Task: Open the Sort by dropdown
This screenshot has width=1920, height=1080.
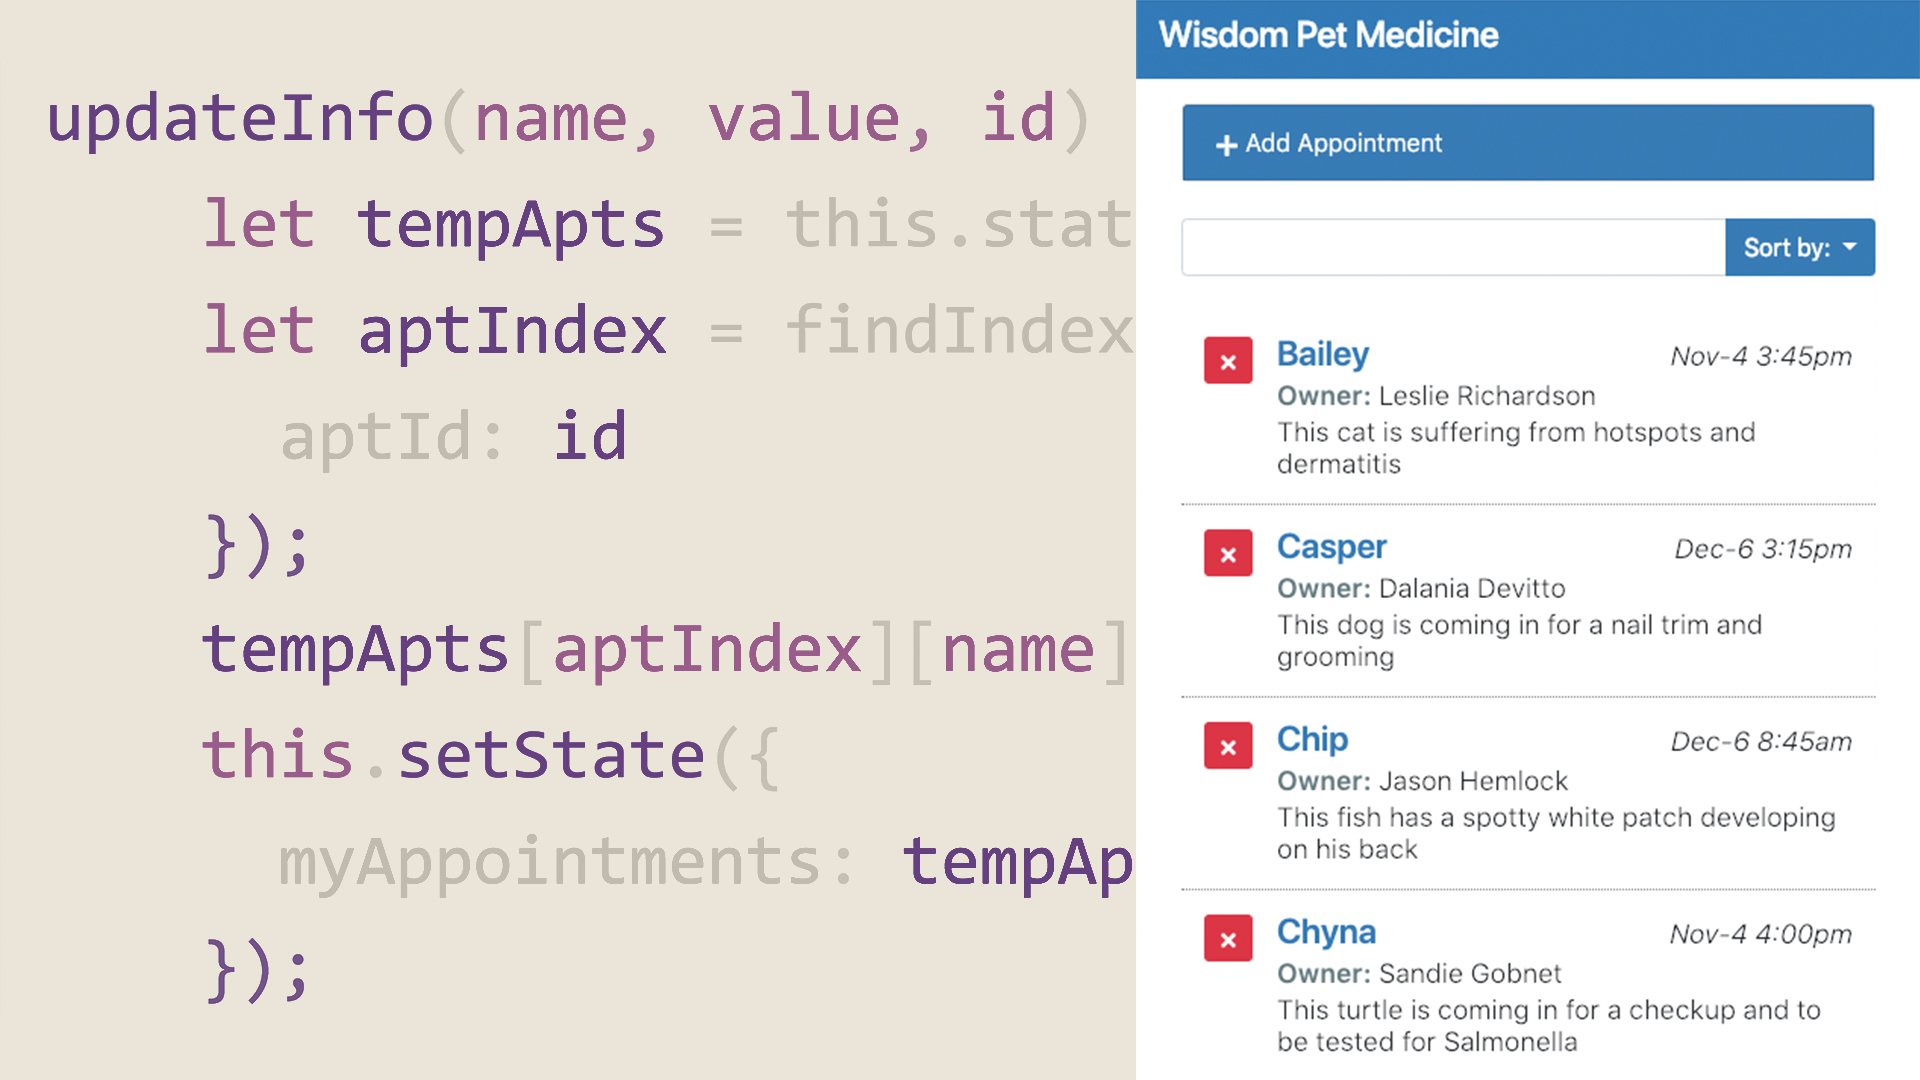Action: click(x=1800, y=247)
